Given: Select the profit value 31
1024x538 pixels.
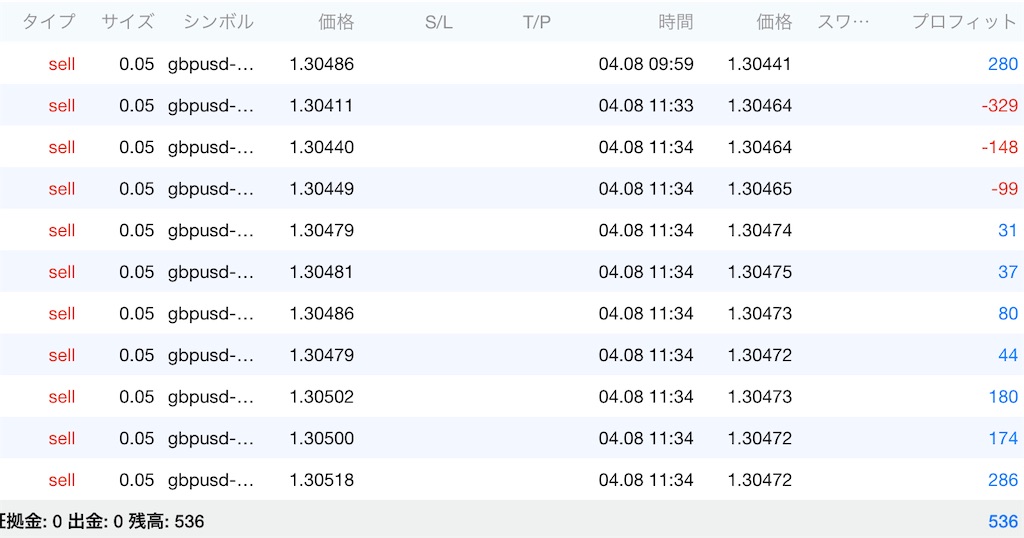Looking at the screenshot, I should coord(1008,230).
